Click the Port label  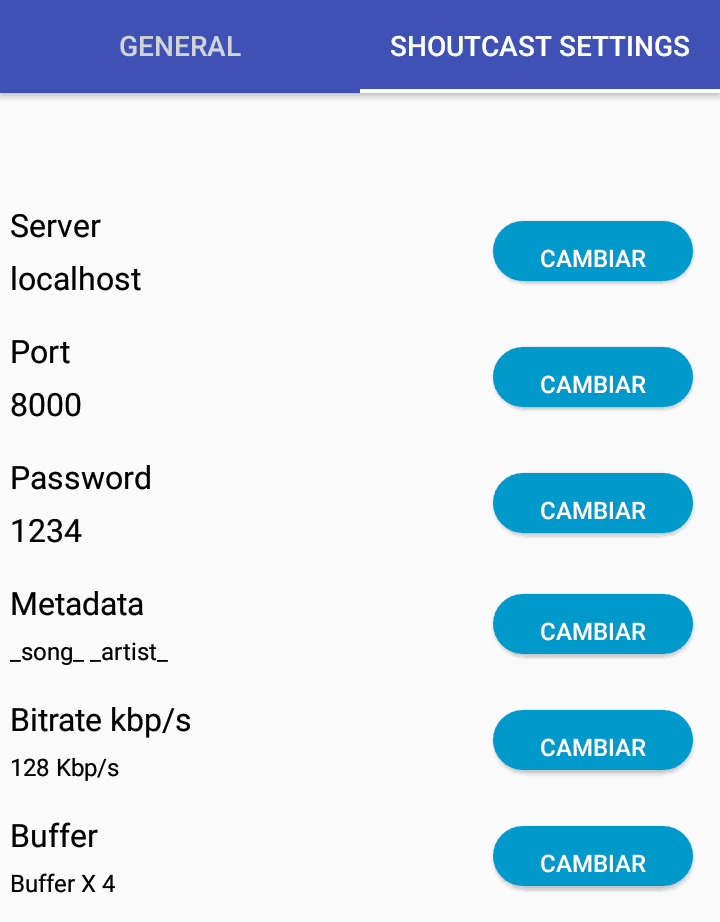[x=40, y=352]
